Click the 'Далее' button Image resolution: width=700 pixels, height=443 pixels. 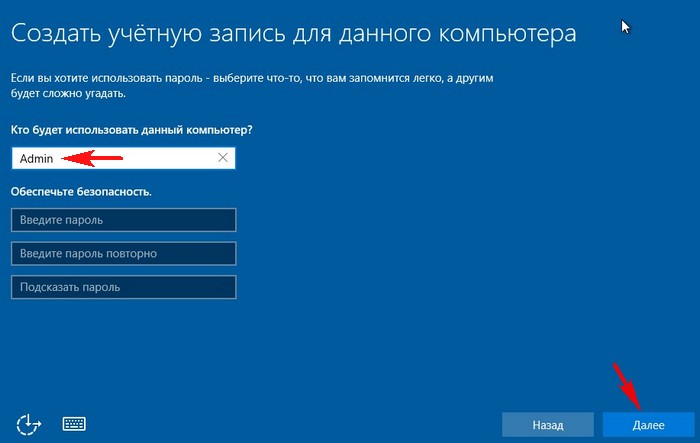pyautogui.click(x=649, y=424)
